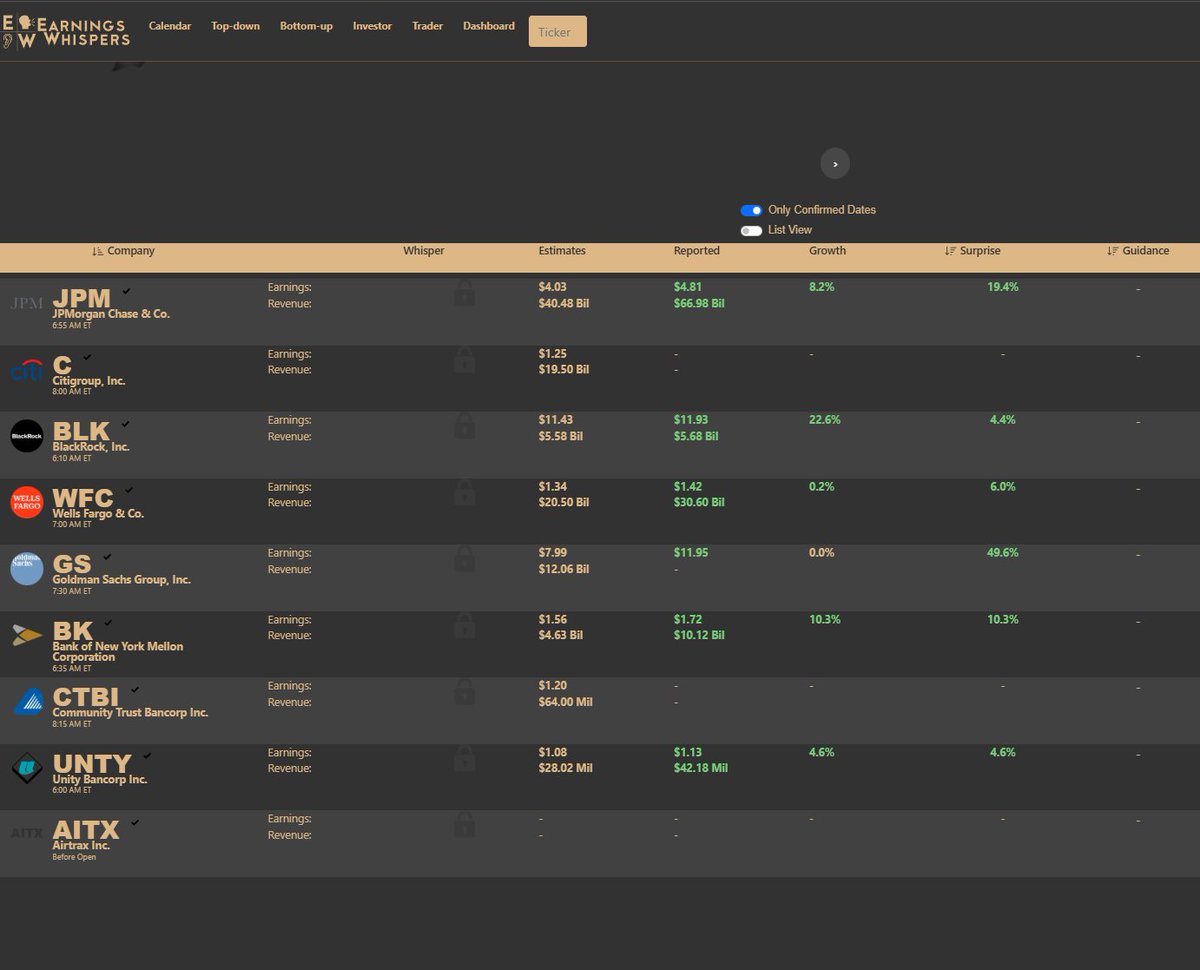Click the Estimates column header
The image size is (1200, 970).
click(x=562, y=251)
